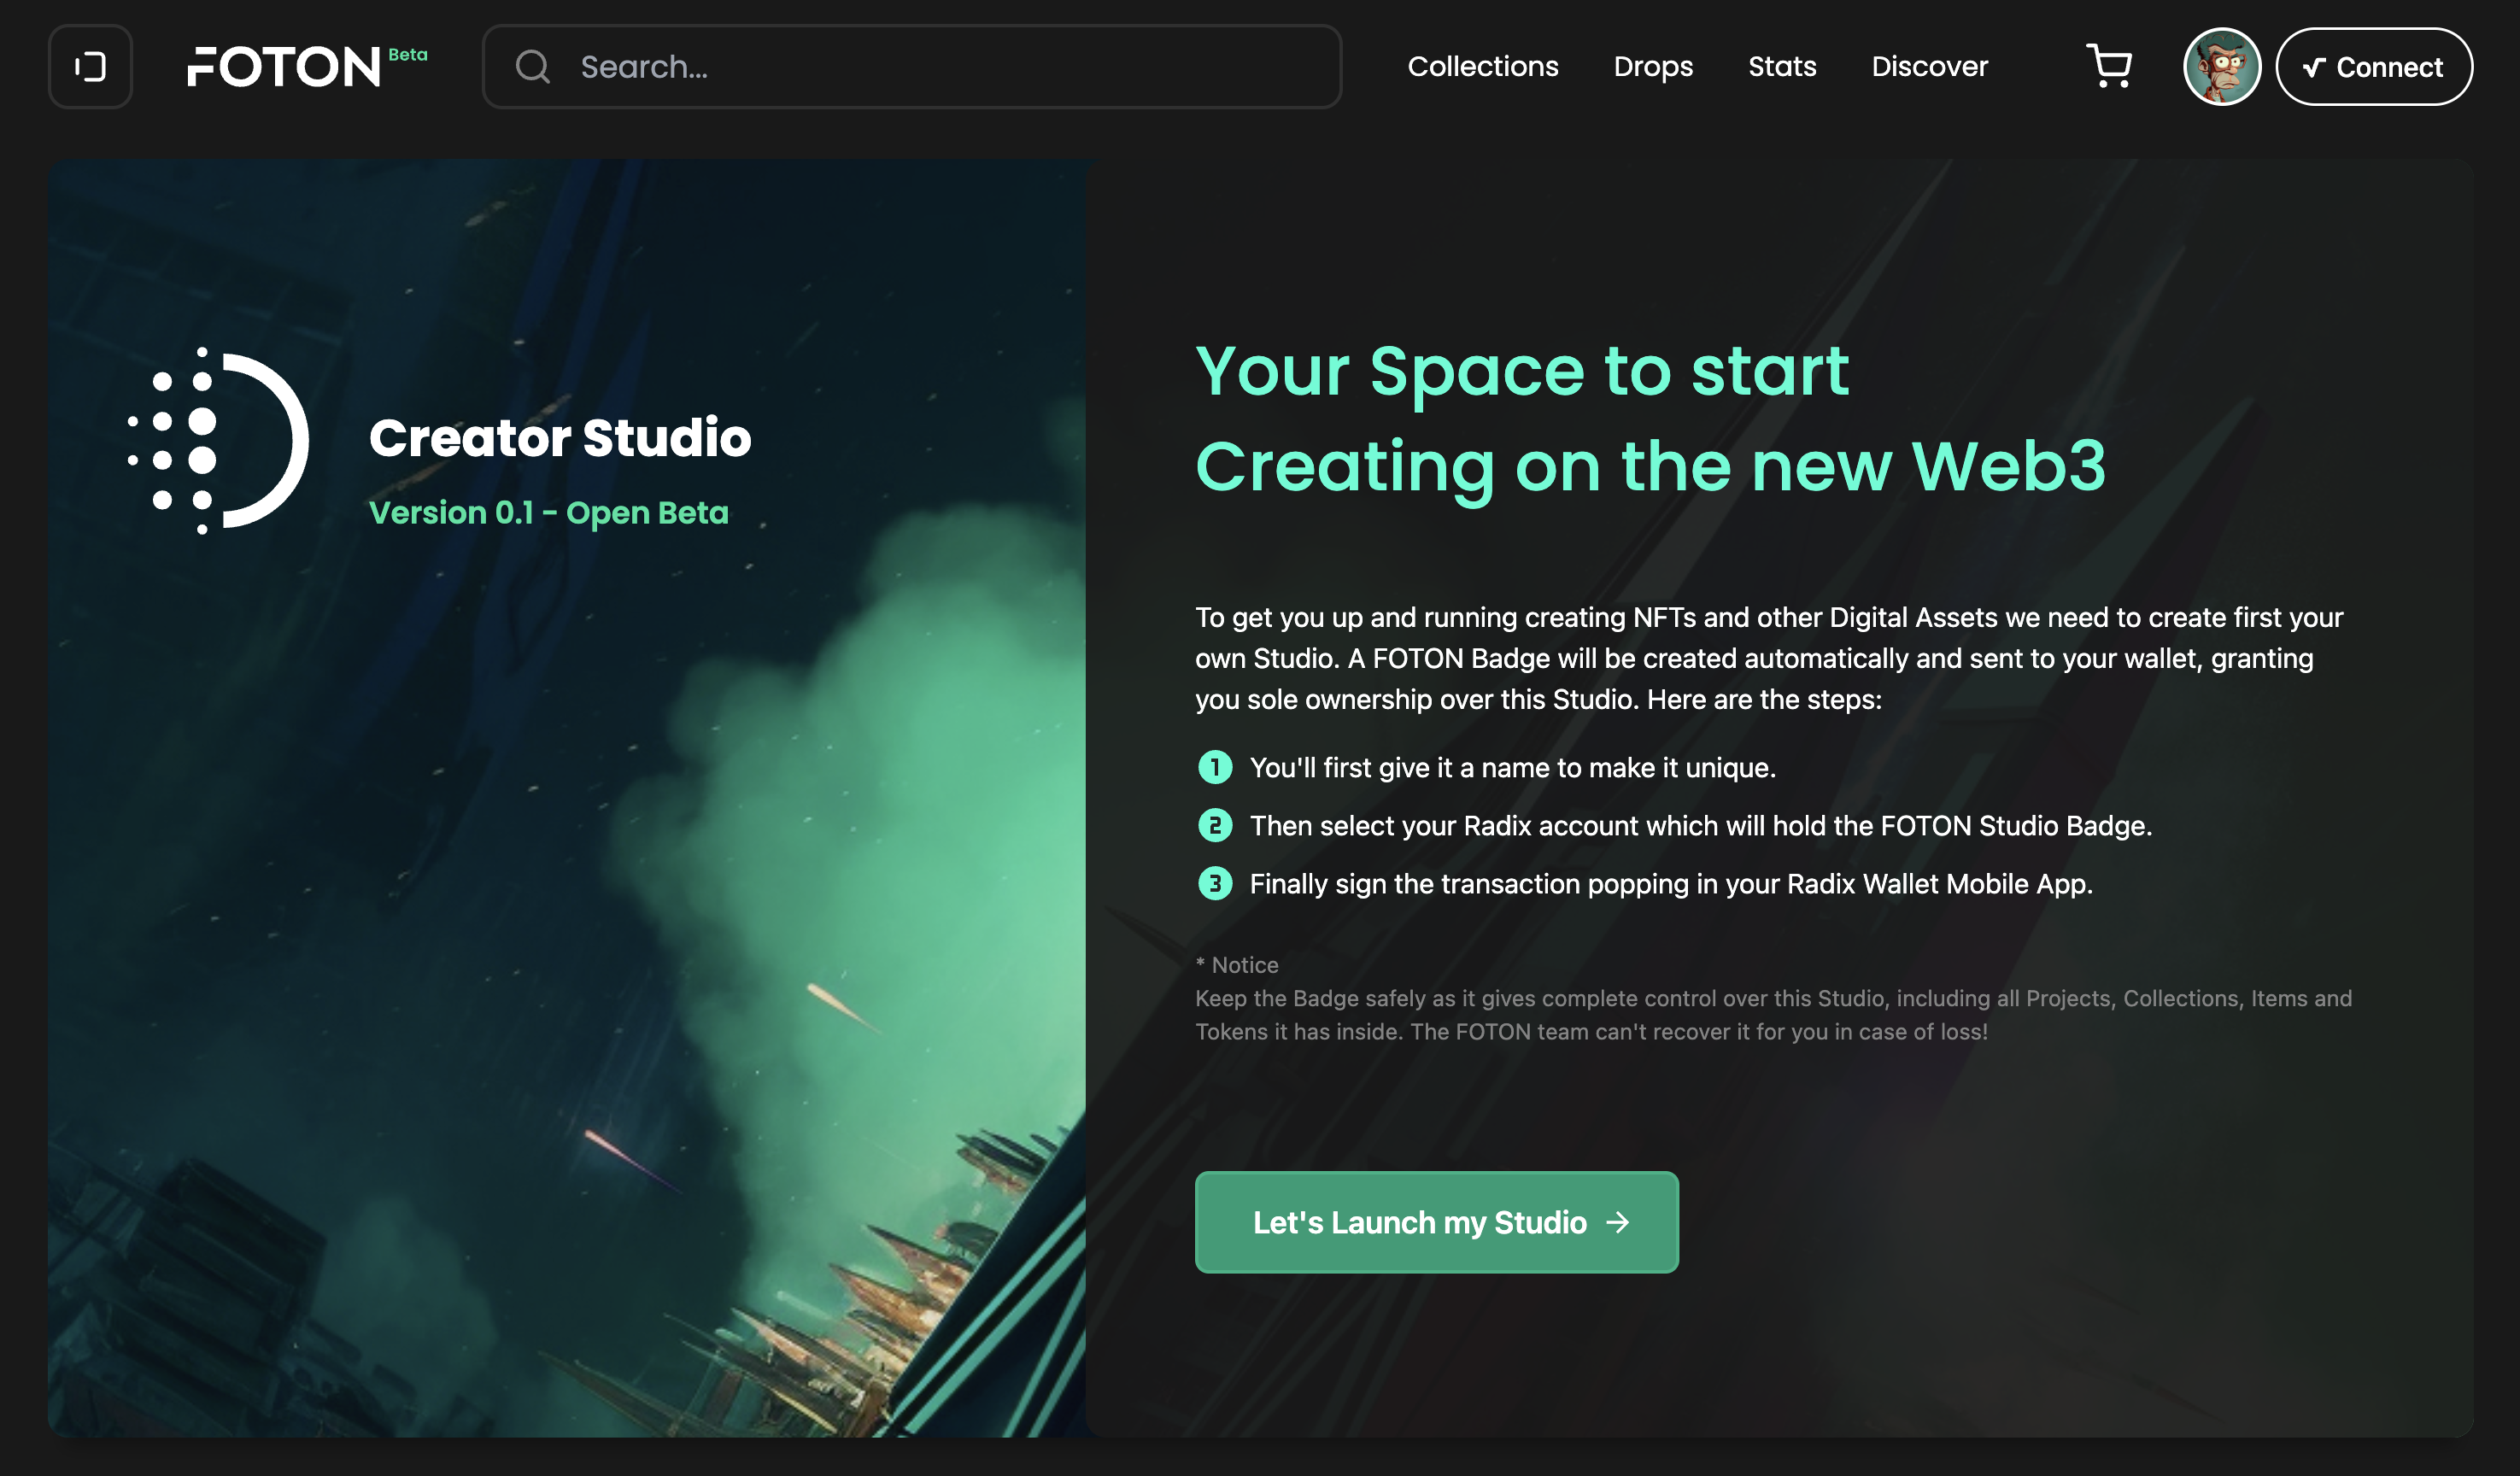
Task: Open the Collections menu
Action: tap(1483, 67)
